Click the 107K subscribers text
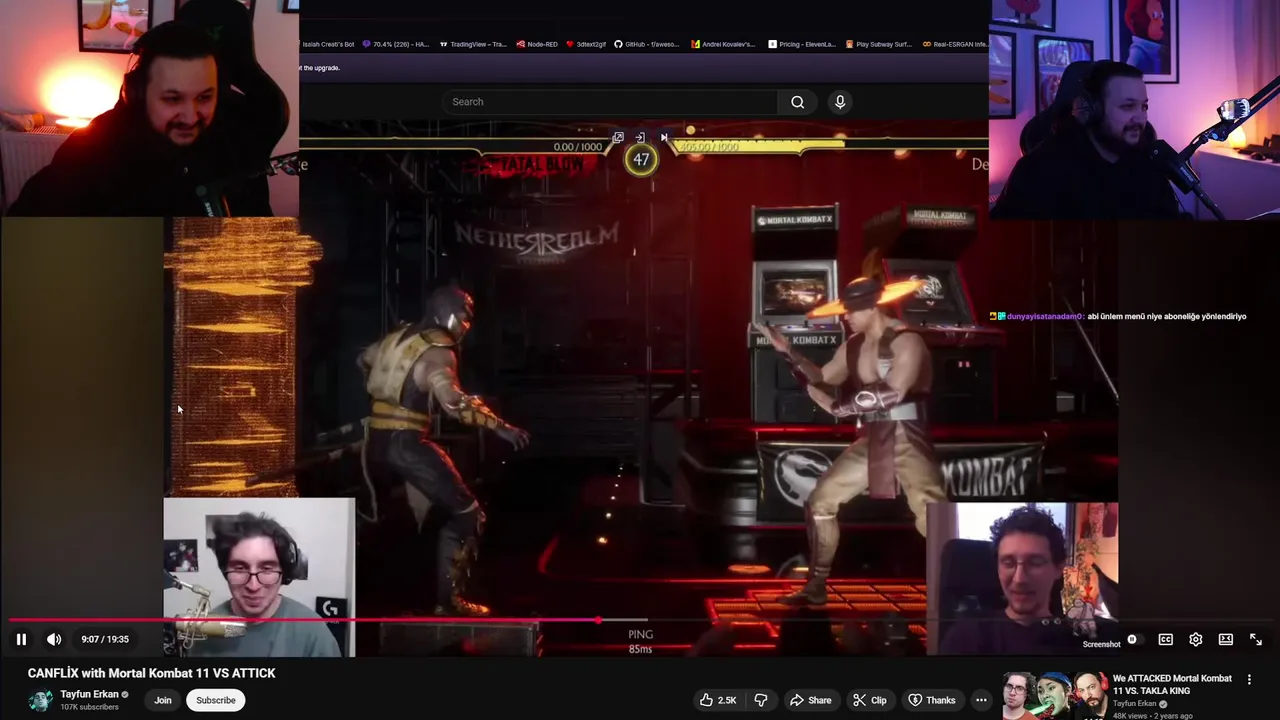 pyautogui.click(x=89, y=707)
